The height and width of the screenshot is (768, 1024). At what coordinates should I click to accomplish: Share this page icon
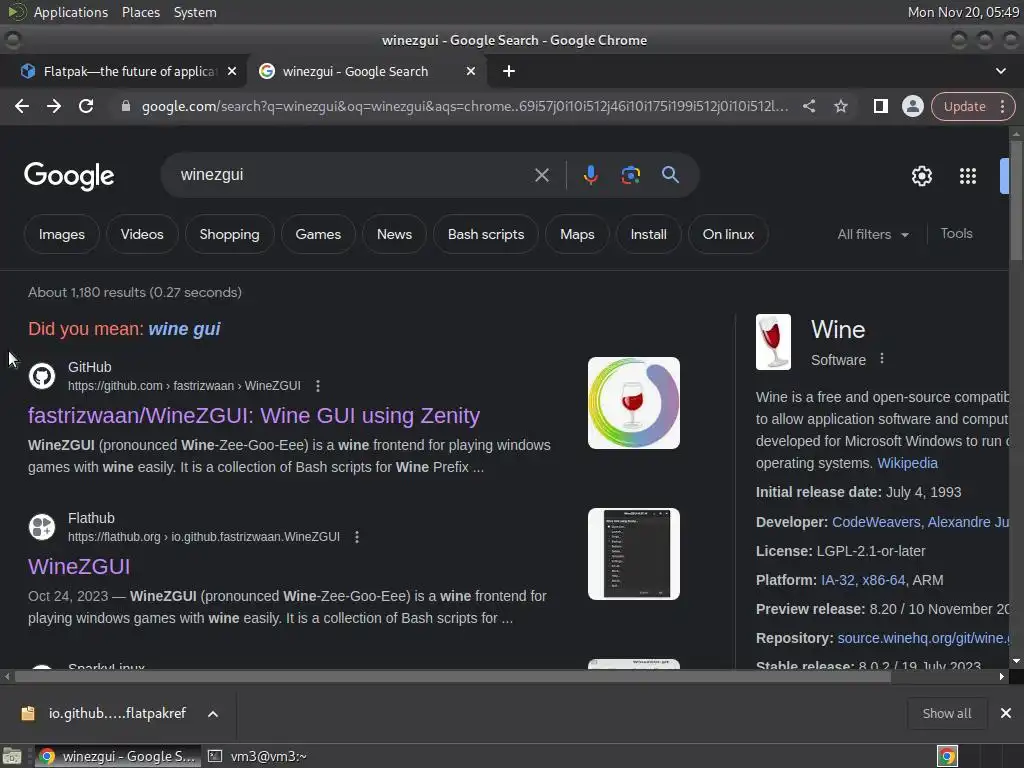click(808, 106)
